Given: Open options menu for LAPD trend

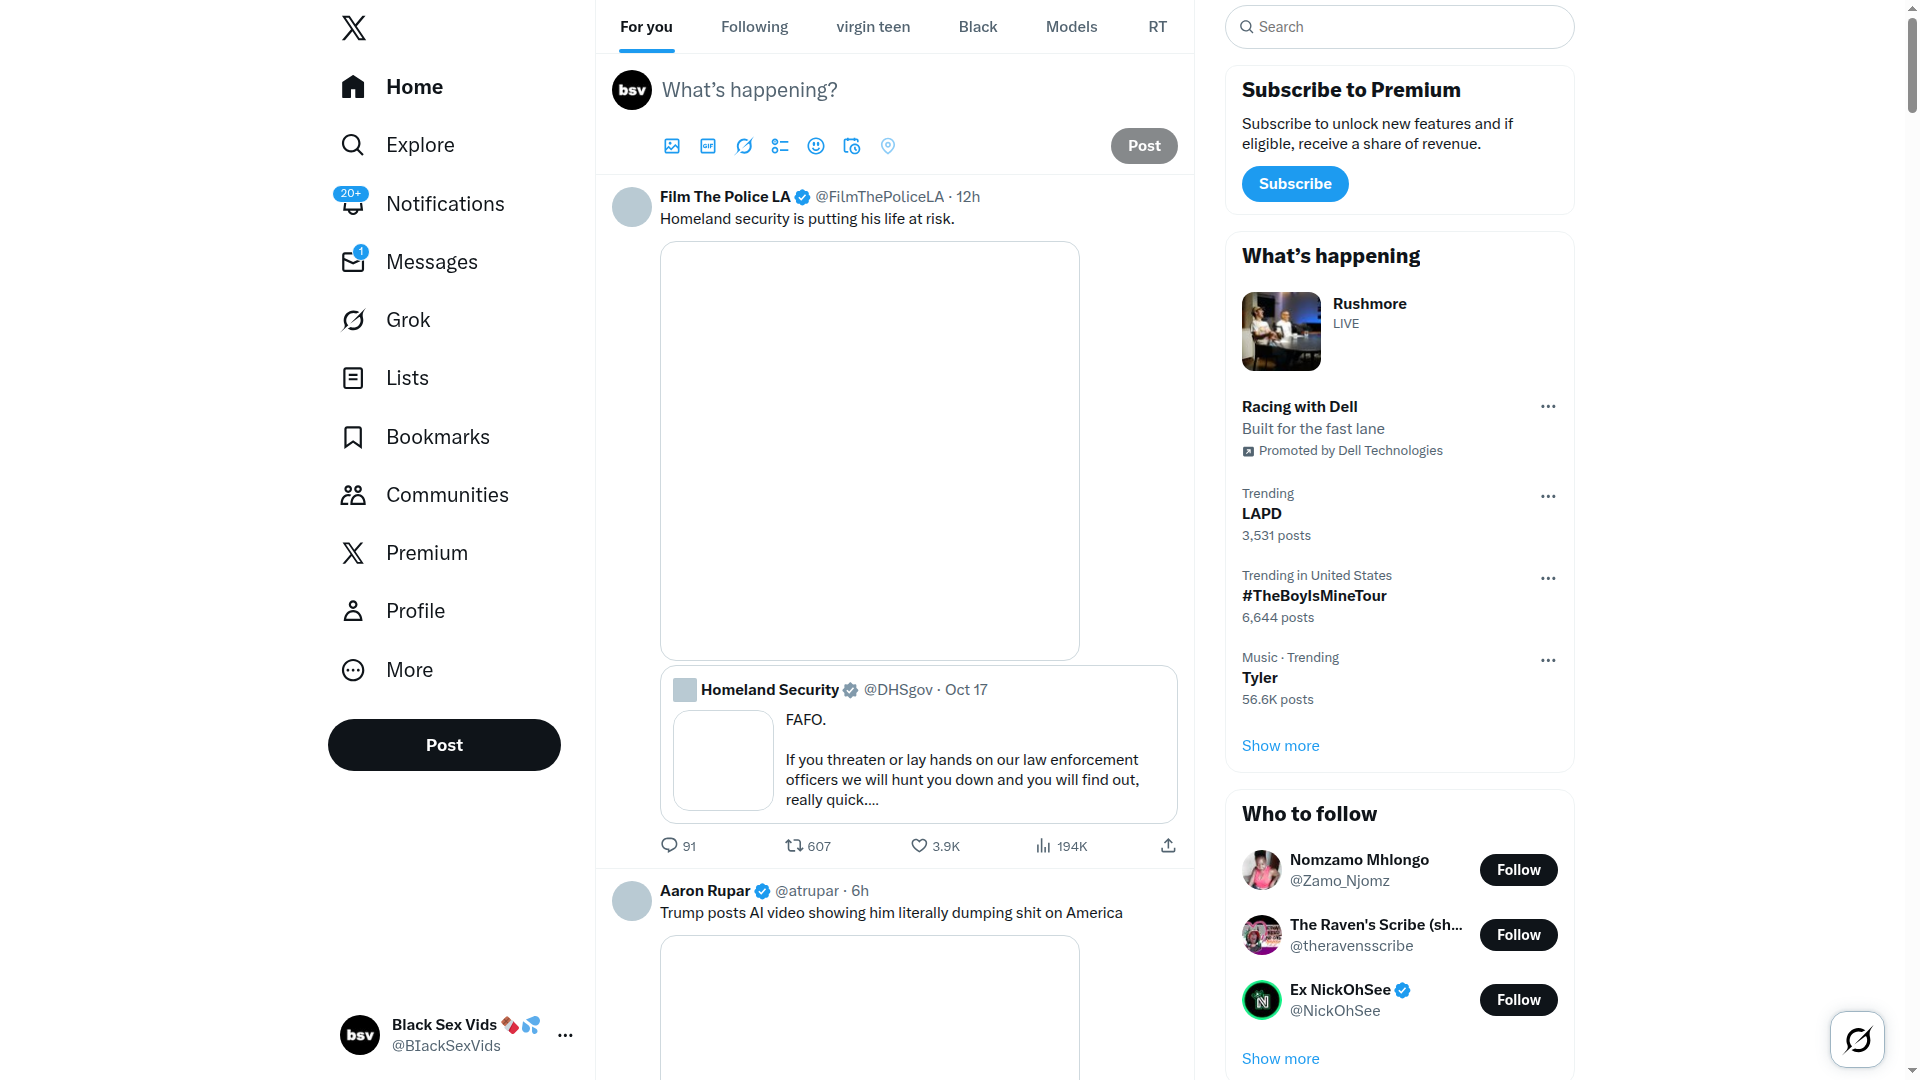Looking at the screenshot, I should [x=1548, y=497].
